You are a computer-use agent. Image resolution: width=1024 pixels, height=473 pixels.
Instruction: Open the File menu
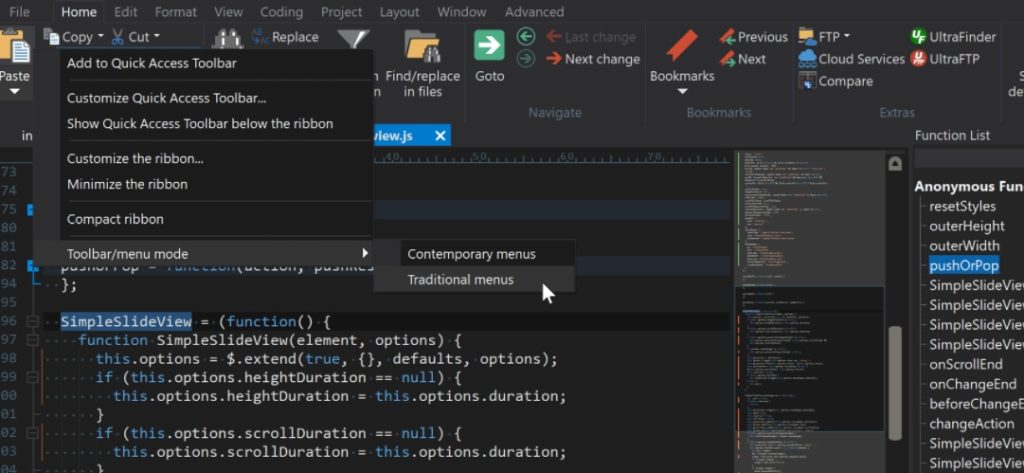click(x=20, y=12)
